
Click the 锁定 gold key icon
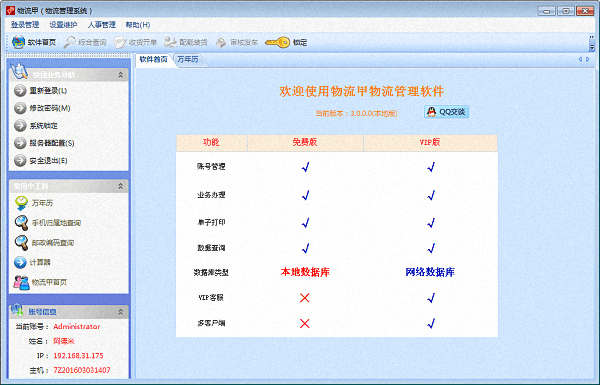tap(277, 42)
